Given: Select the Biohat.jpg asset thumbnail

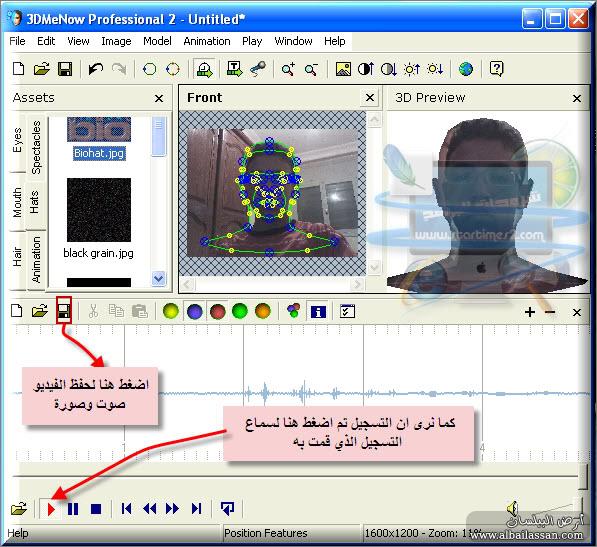Looking at the screenshot, I should [x=99, y=129].
